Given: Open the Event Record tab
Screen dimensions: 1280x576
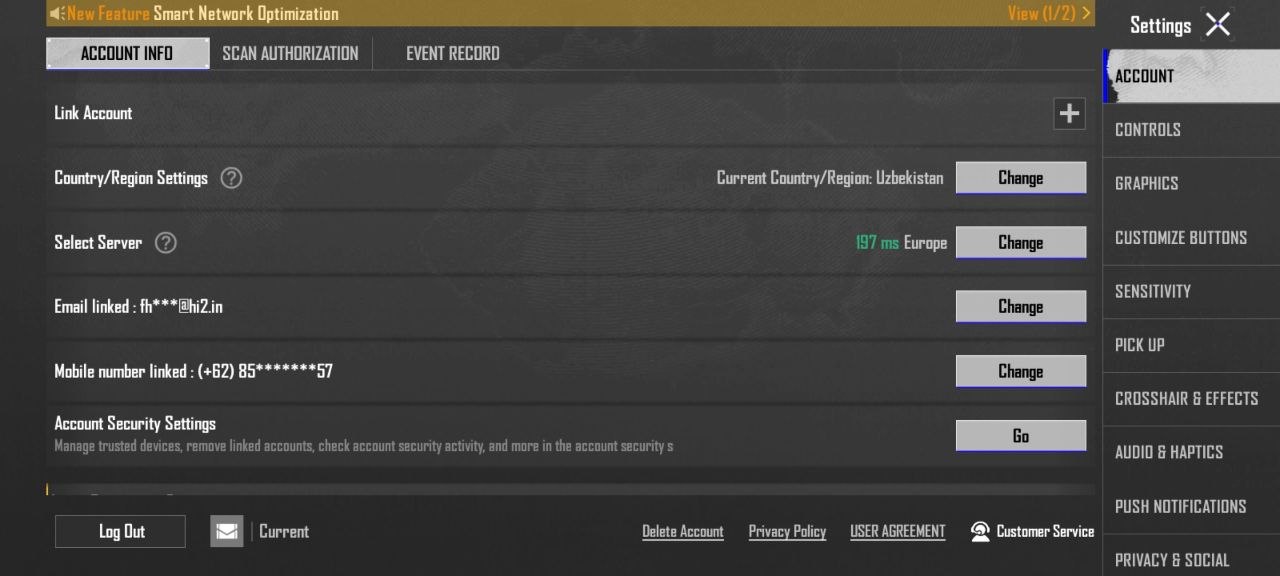Looking at the screenshot, I should point(453,53).
